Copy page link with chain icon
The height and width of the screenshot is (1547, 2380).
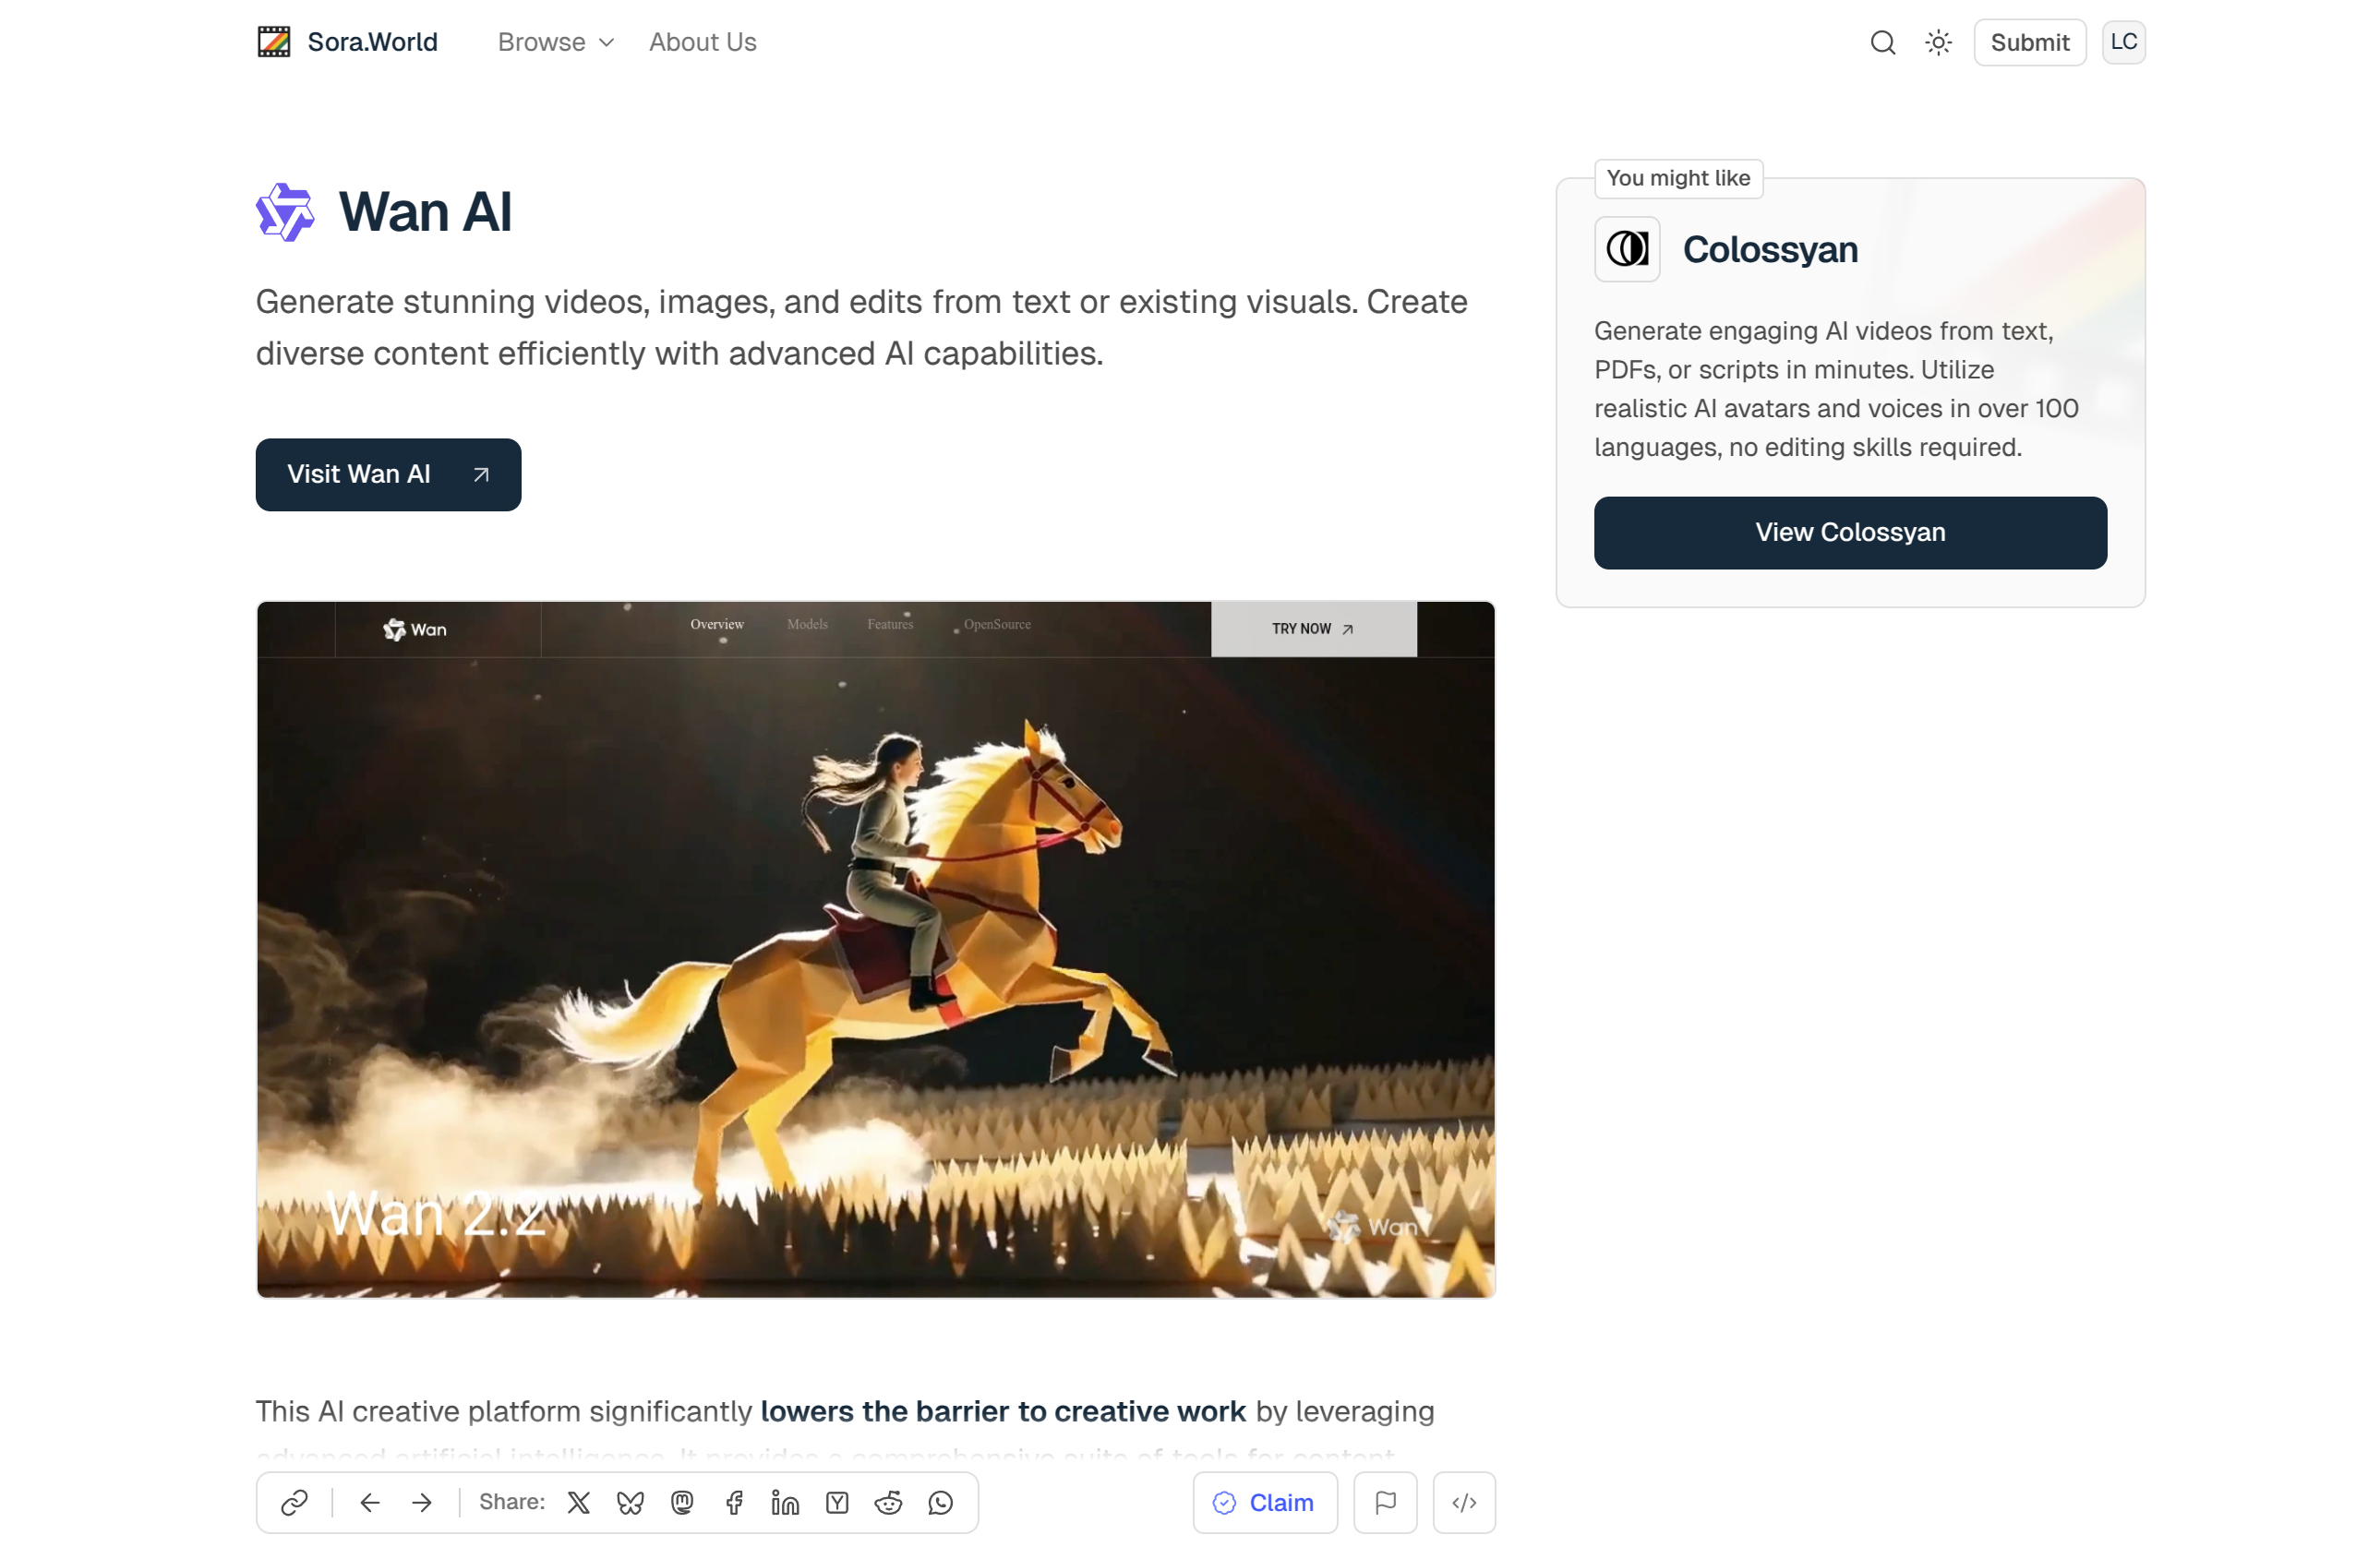click(294, 1502)
